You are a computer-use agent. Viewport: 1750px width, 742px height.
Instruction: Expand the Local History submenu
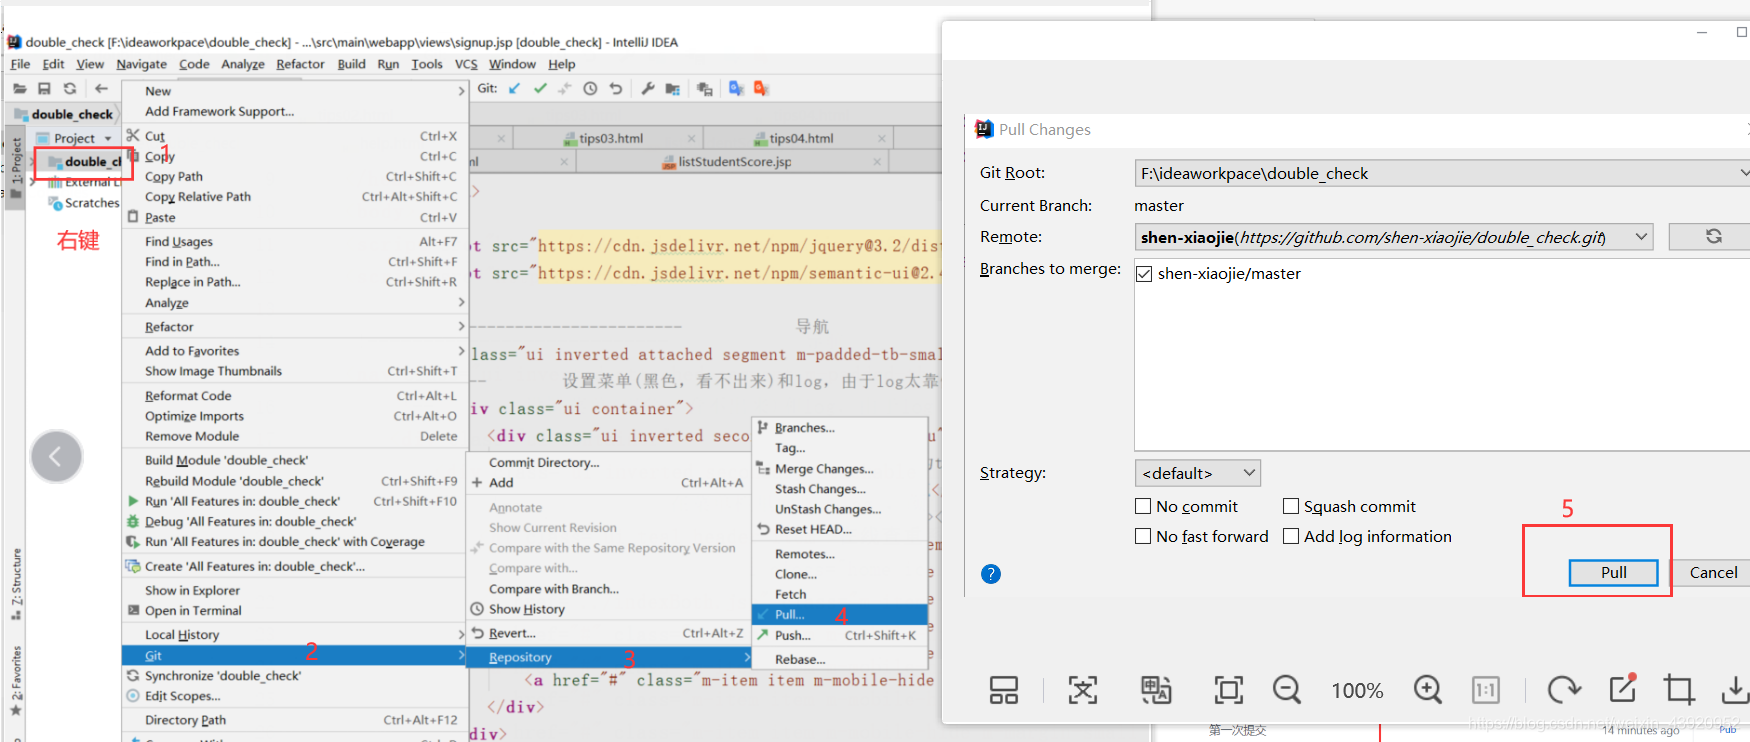(461, 635)
